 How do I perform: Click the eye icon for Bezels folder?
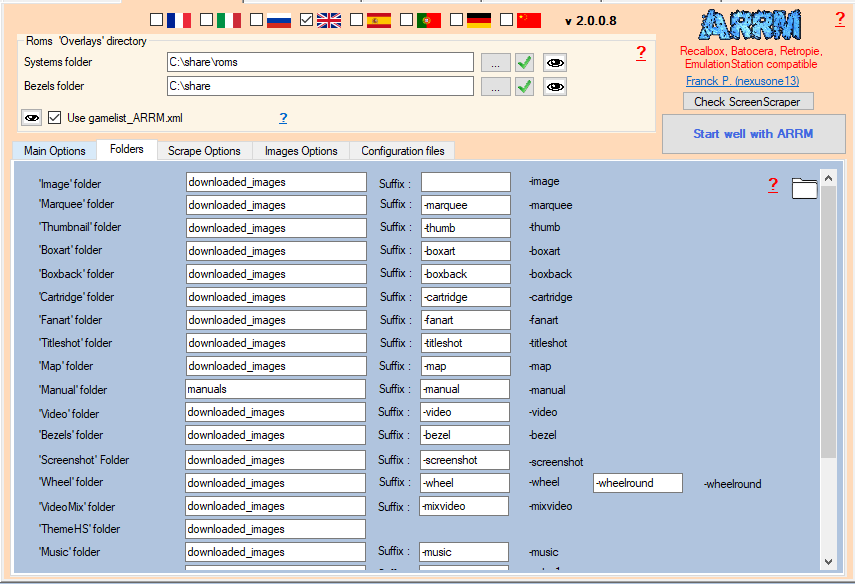pyautogui.click(x=555, y=87)
